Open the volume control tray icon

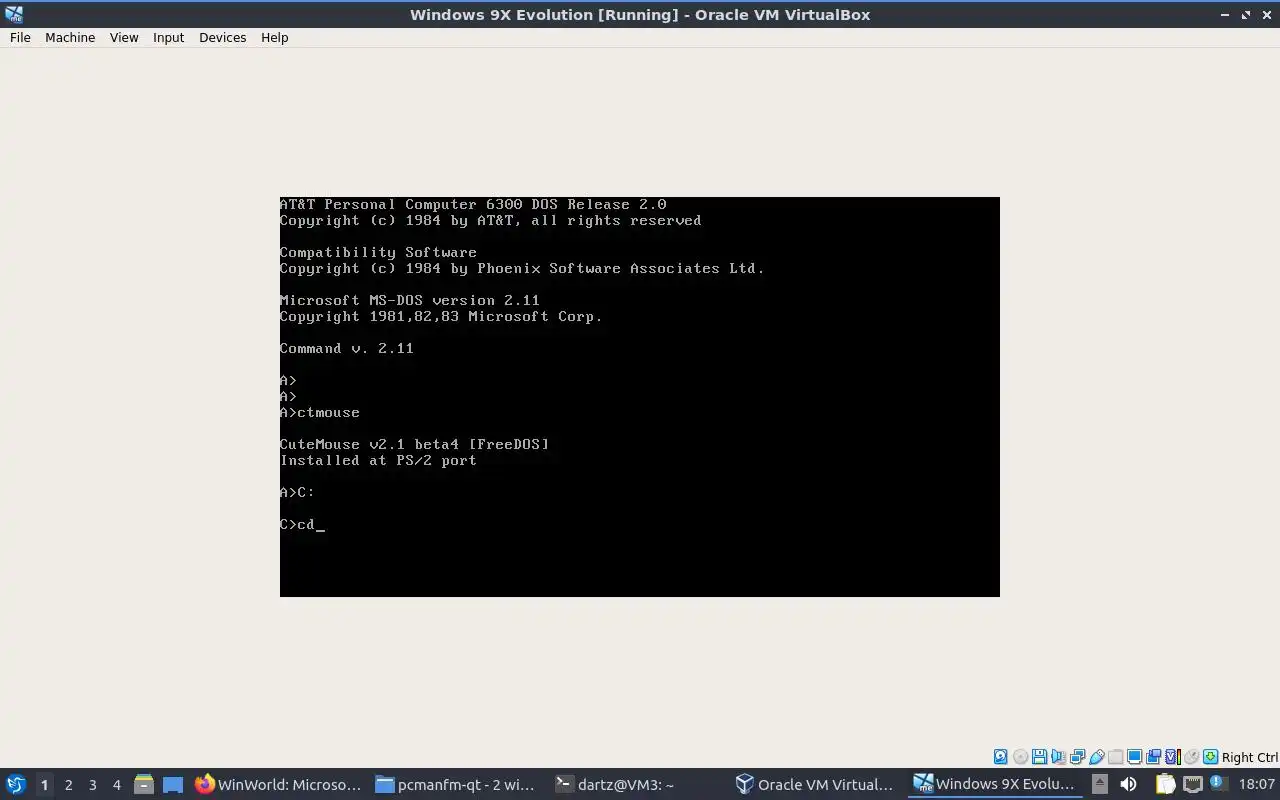(x=1128, y=784)
